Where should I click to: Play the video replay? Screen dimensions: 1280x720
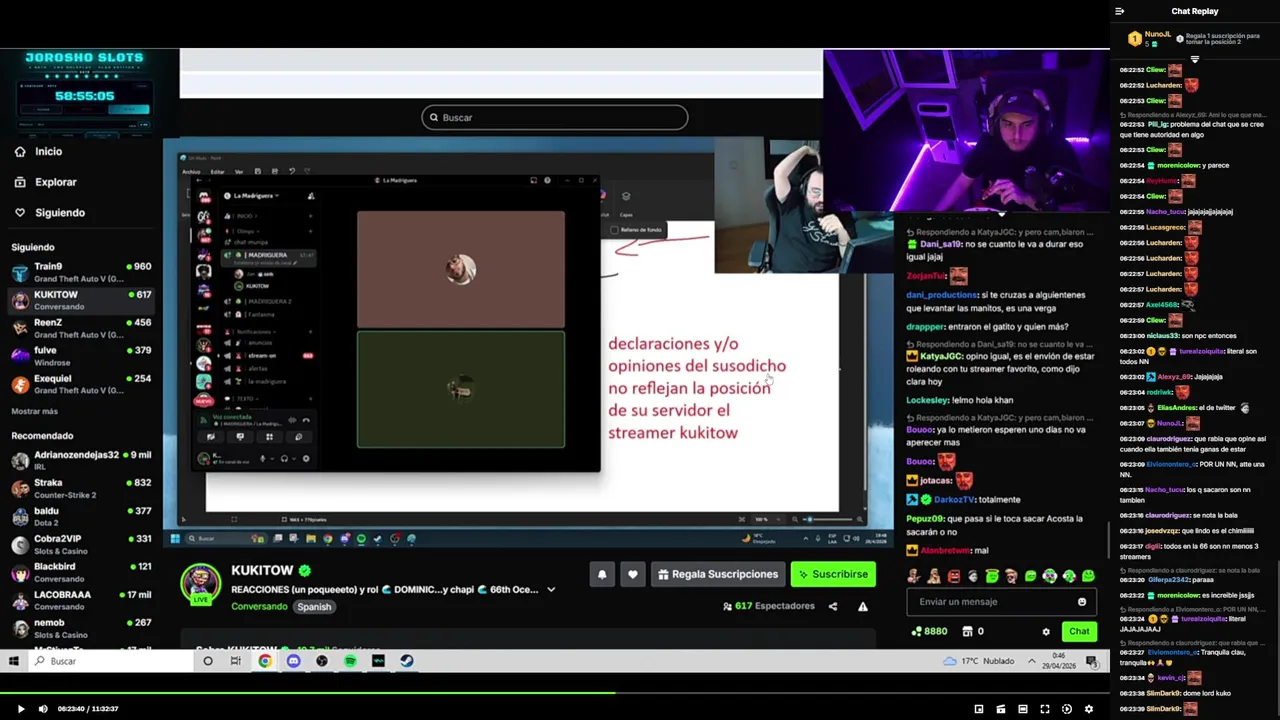pos(20,709)
